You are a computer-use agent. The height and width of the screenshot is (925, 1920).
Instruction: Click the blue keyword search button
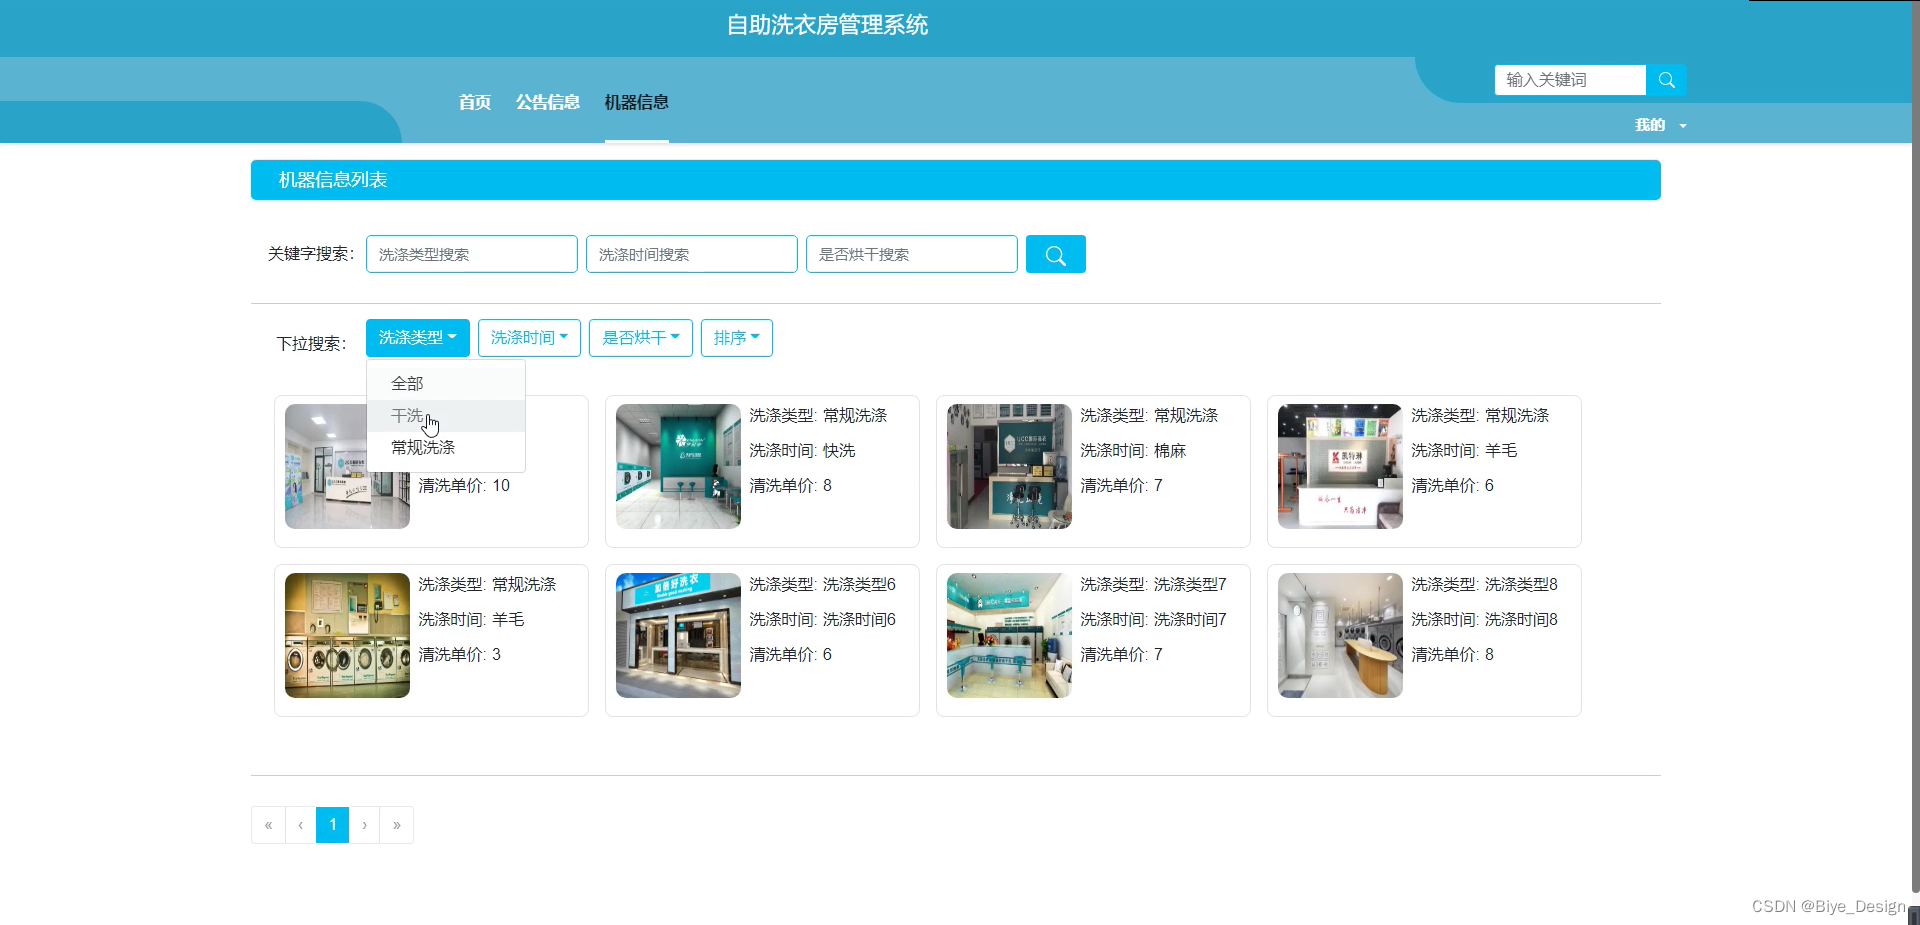point(1055,254)
